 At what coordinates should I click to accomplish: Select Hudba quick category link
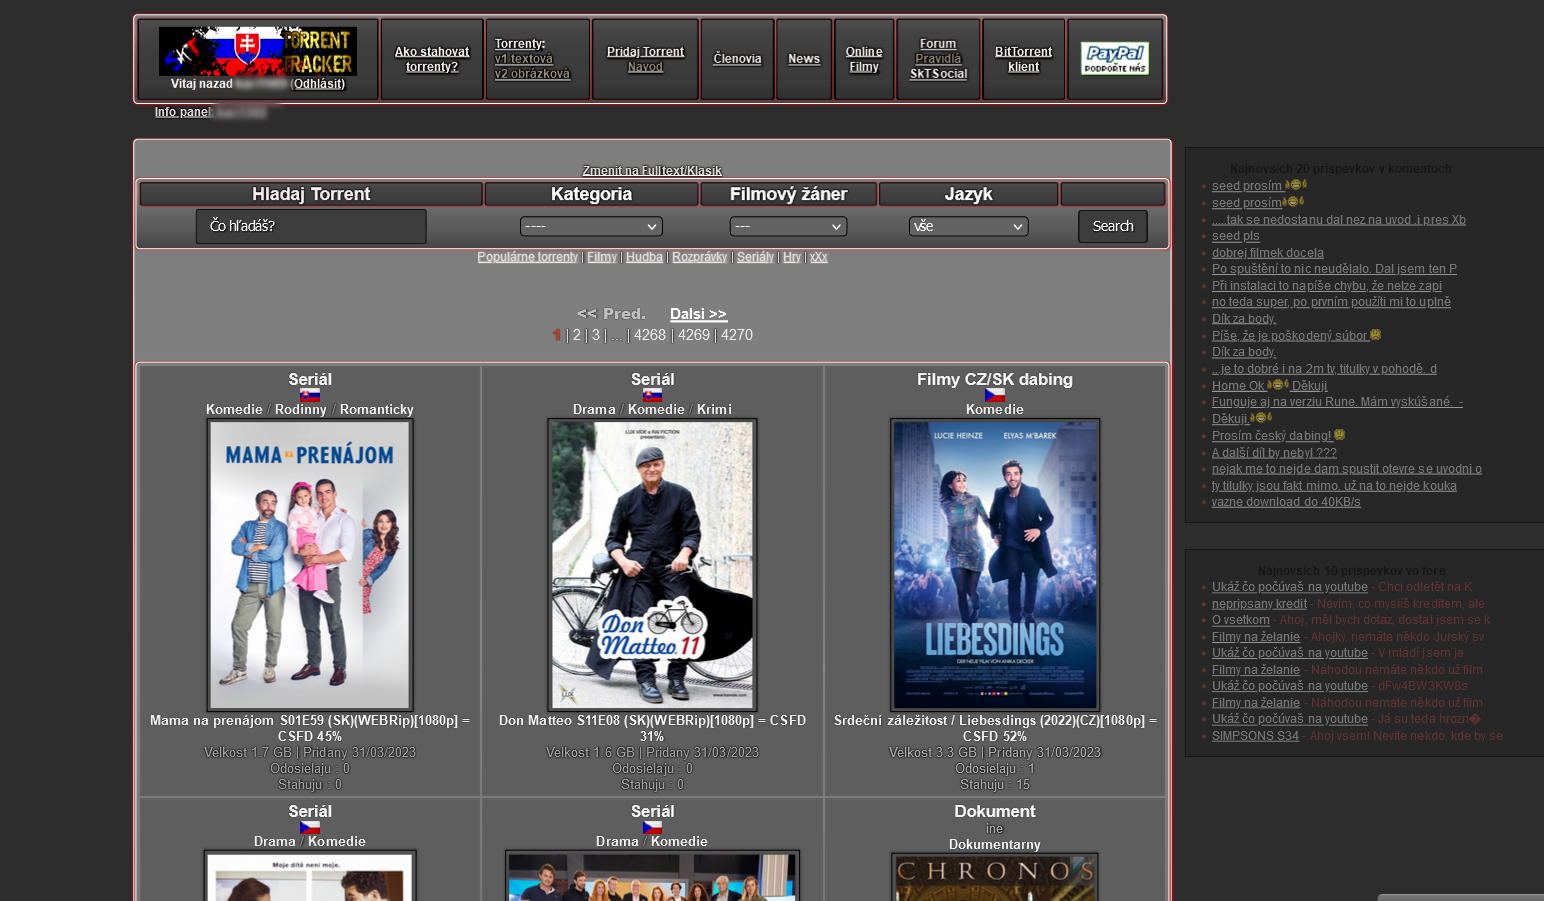[644, 257]
